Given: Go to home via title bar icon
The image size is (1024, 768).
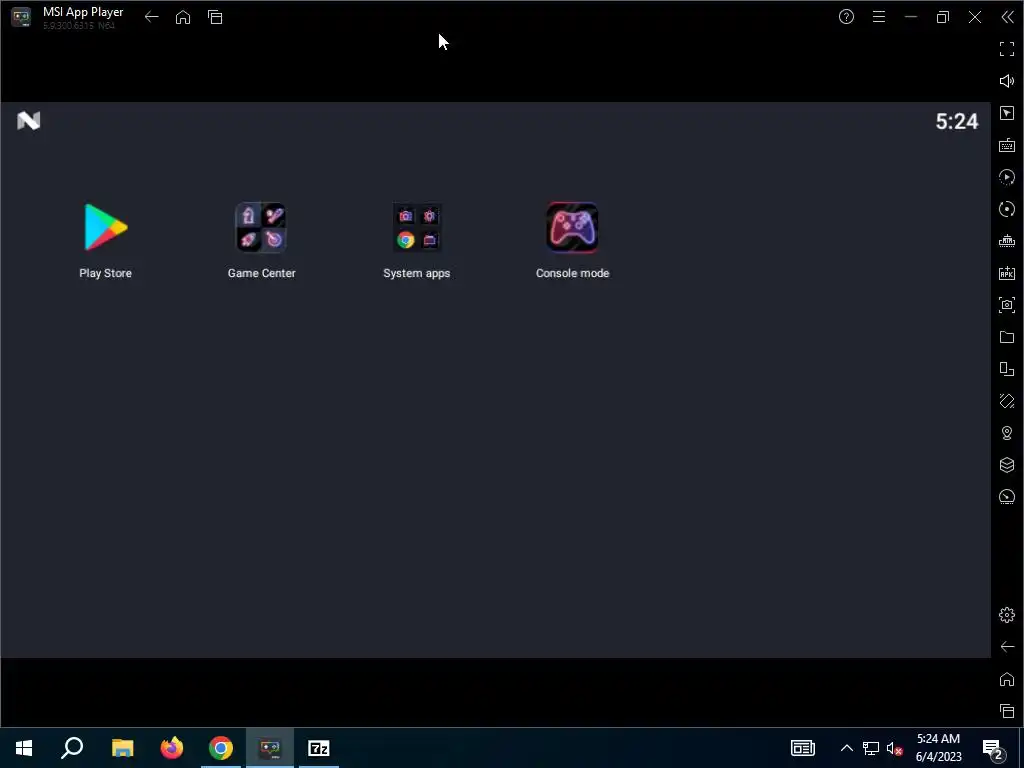Looking at the screenshot, I should pos(183,18).
